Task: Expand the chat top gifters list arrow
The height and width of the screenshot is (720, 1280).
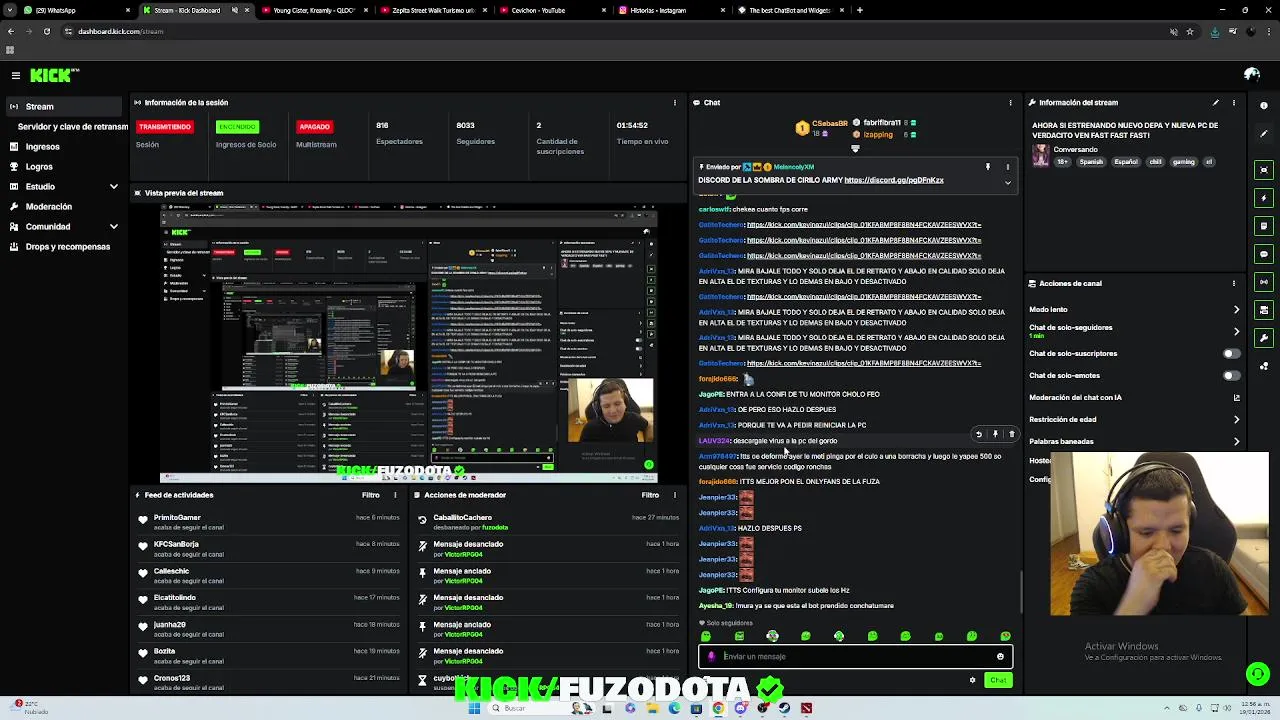Action: tap(855, 149)
